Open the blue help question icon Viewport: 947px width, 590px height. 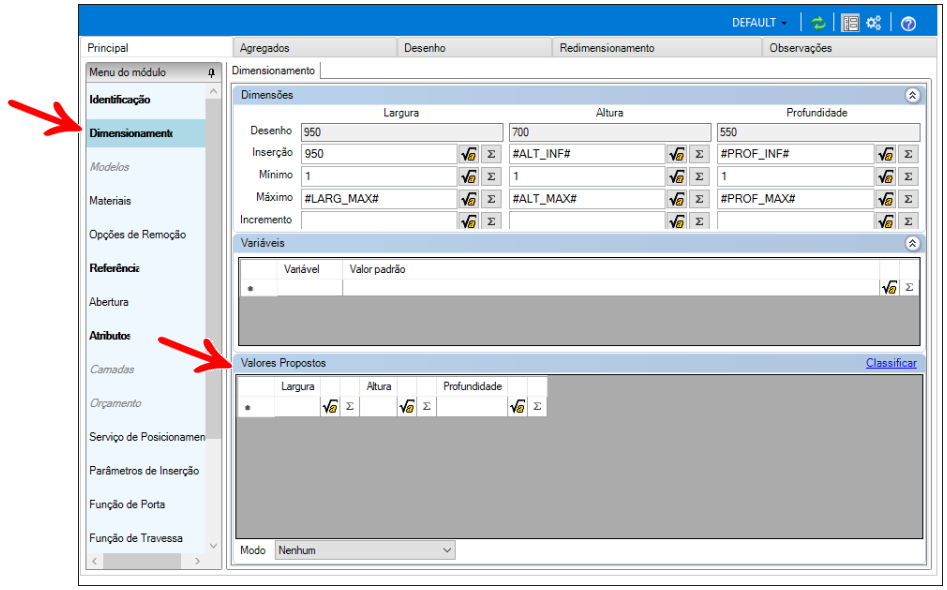pos(908,23)
